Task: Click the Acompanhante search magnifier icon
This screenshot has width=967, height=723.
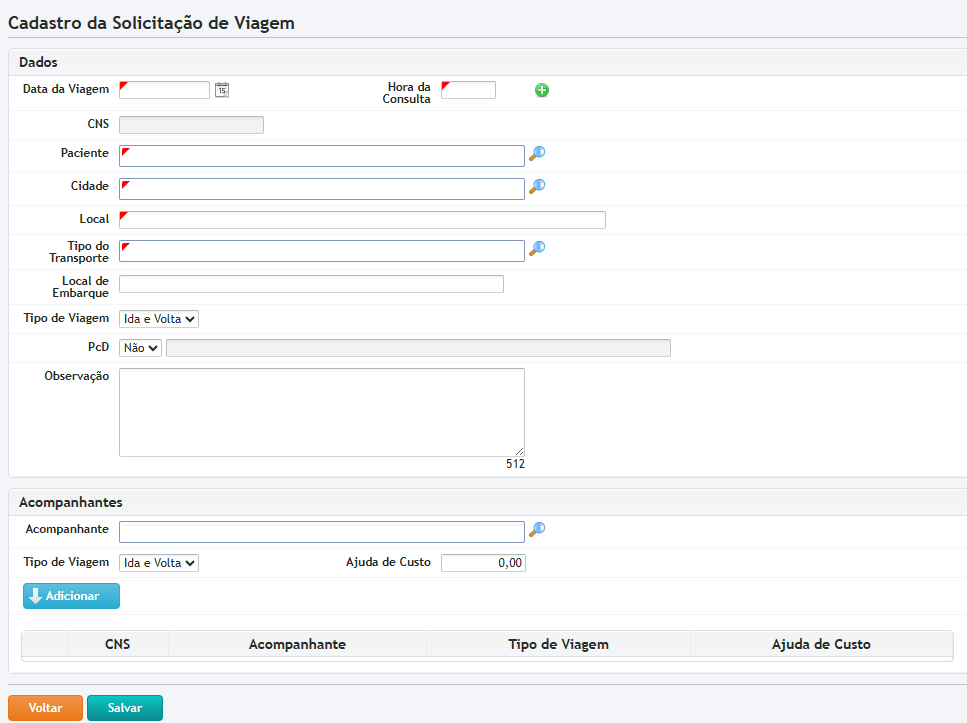Action: coord(537,530)
